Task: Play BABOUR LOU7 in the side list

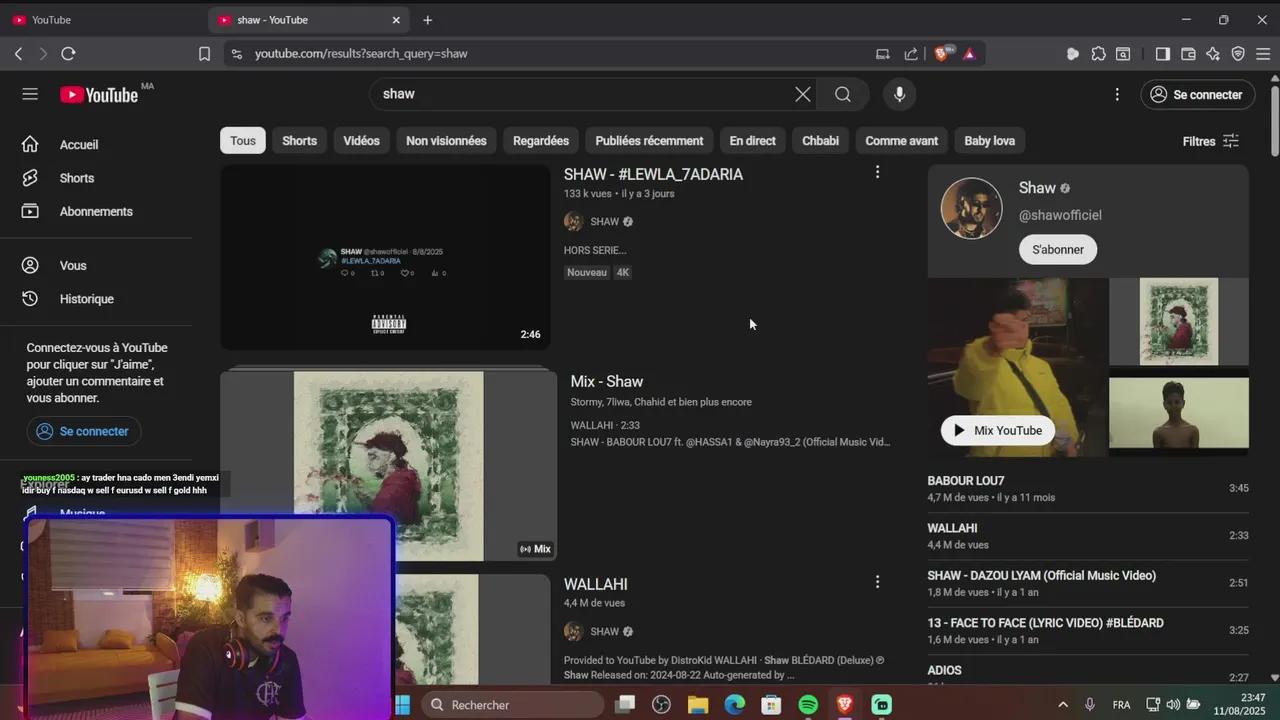Action: [1088, 488]
